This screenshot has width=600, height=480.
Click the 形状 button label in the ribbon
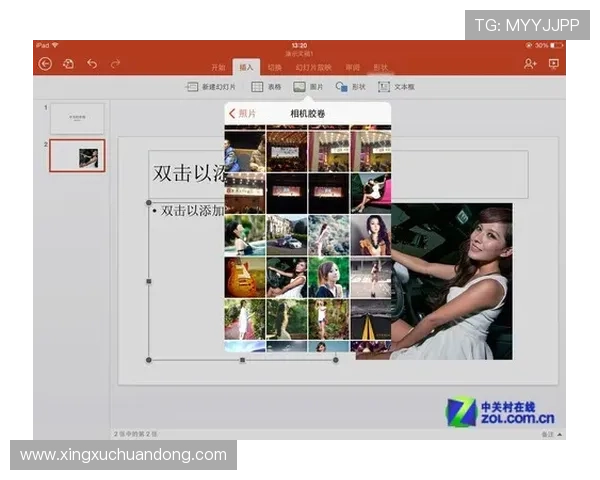click(359, 87)
